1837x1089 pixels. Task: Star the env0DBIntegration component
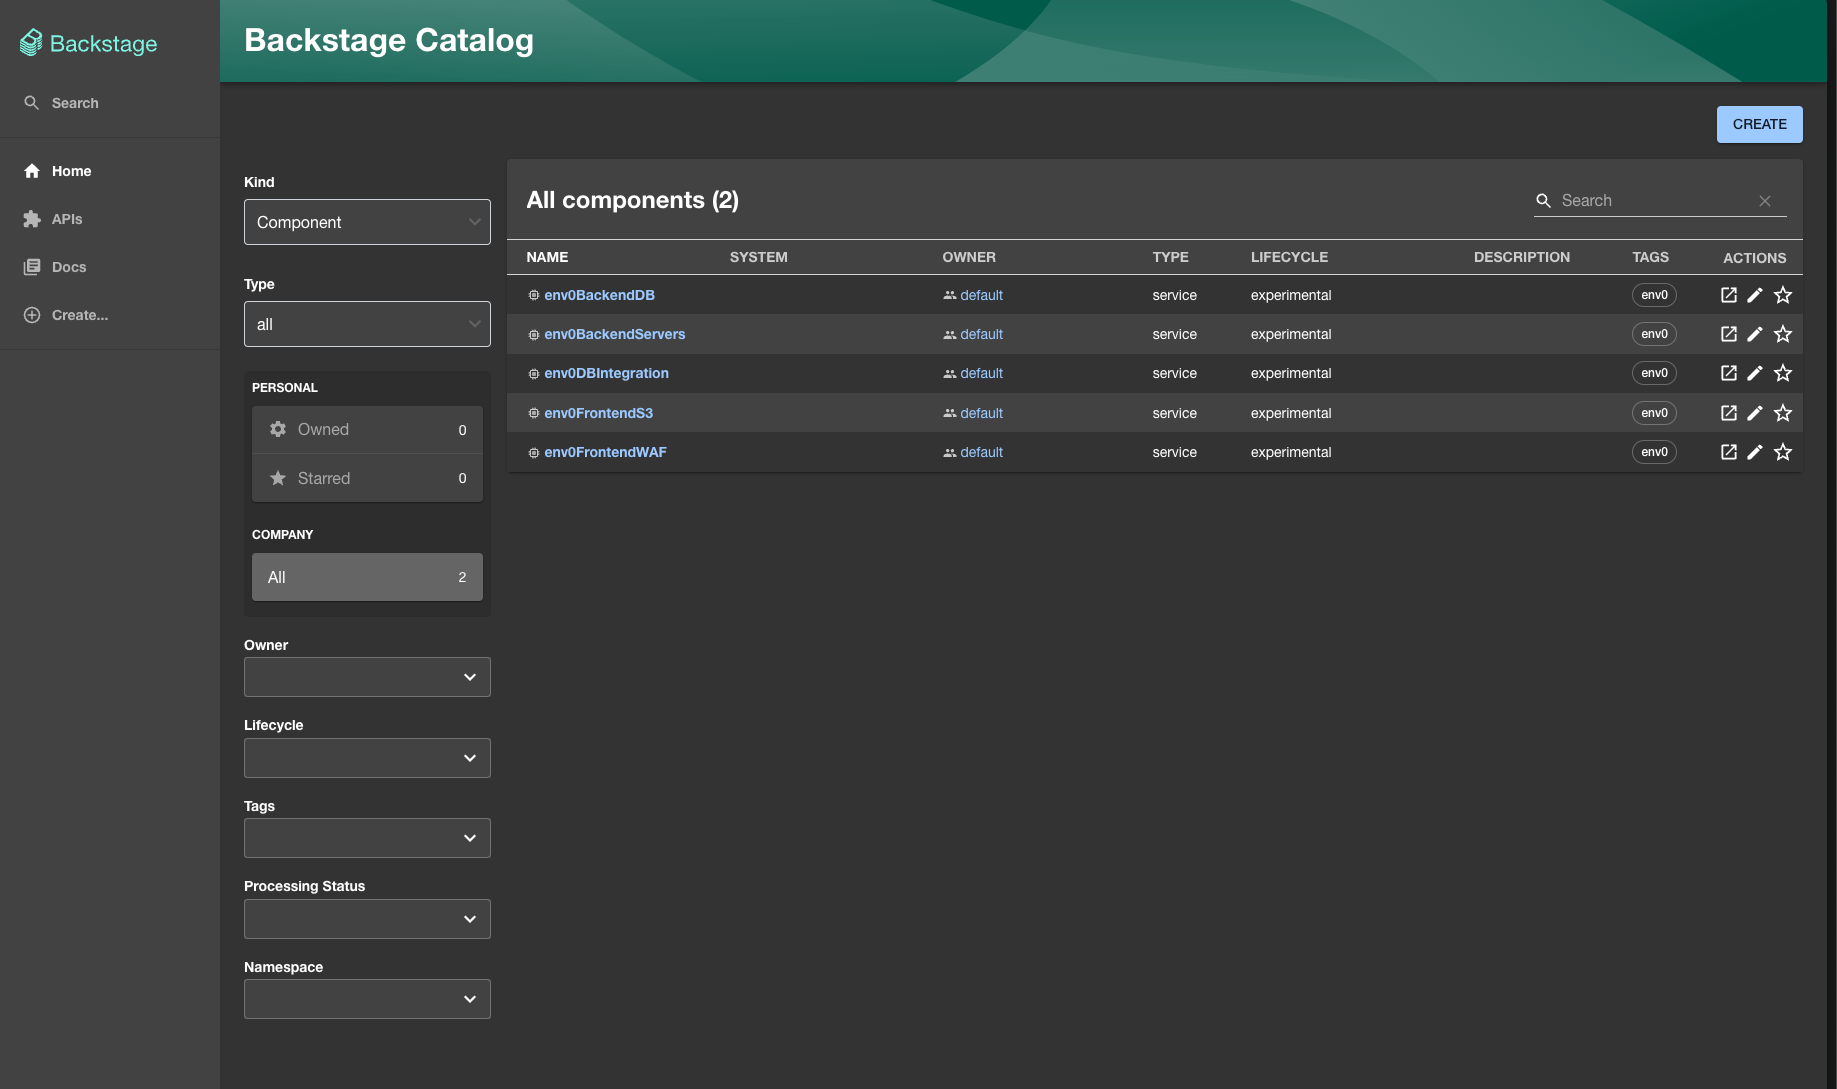pos(1783,373)
